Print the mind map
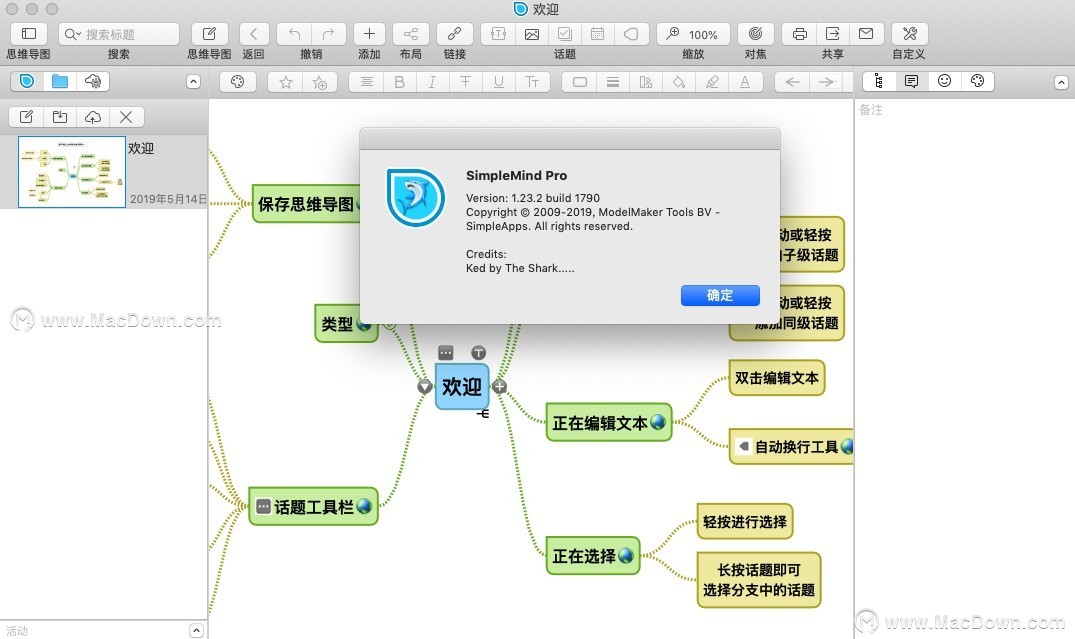Image resolution: width=1075 pixels, height=639 pixels. (x=799, y=34)
